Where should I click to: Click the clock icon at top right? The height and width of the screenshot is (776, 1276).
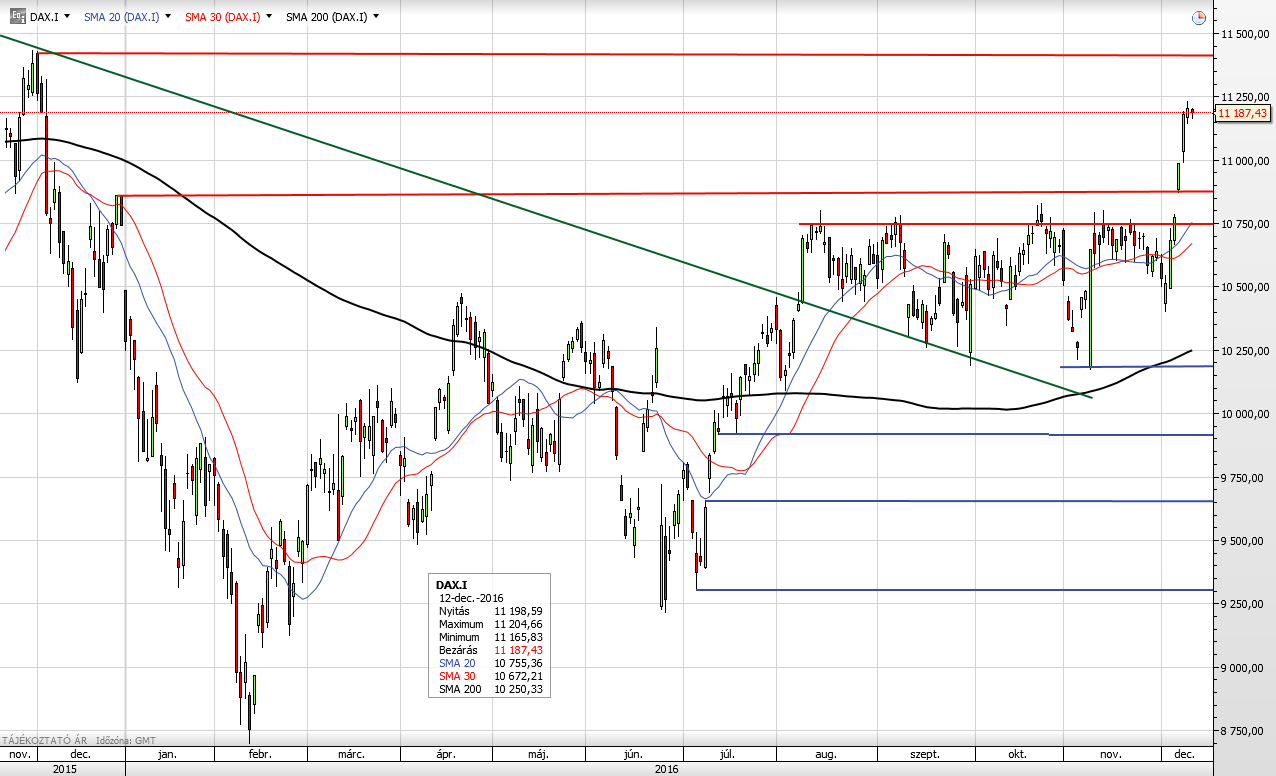(x=1199, y=18)
